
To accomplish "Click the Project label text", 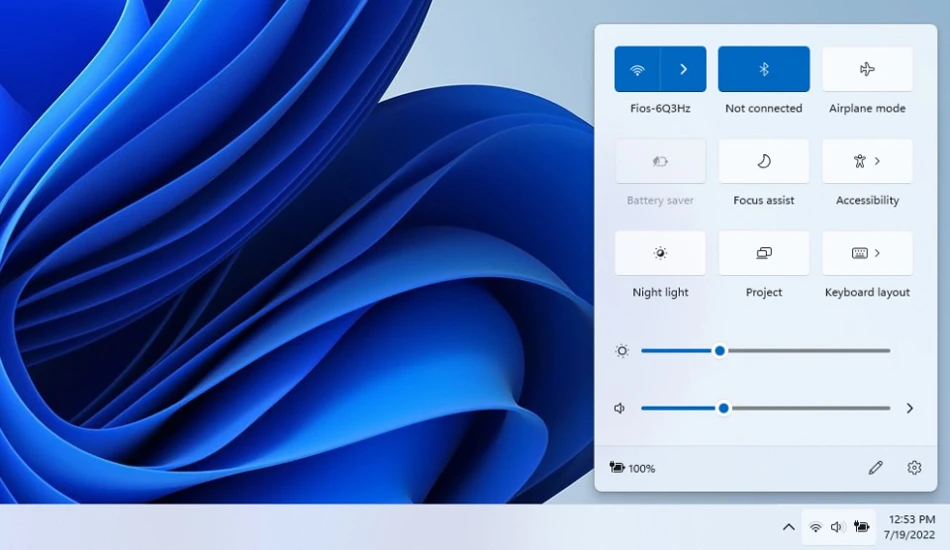I will click(763, 293).
